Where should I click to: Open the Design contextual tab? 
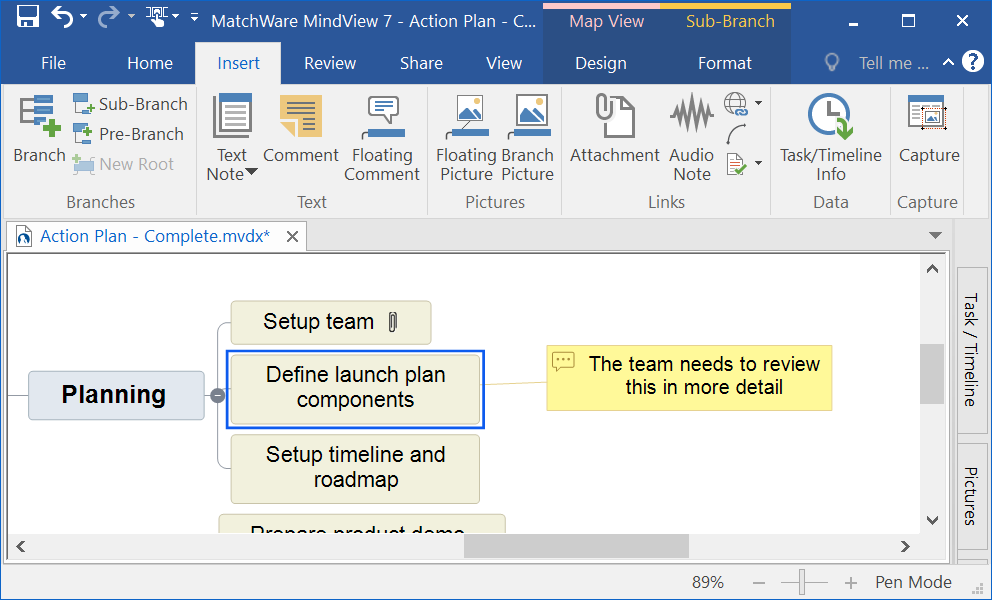pos(601,63)
